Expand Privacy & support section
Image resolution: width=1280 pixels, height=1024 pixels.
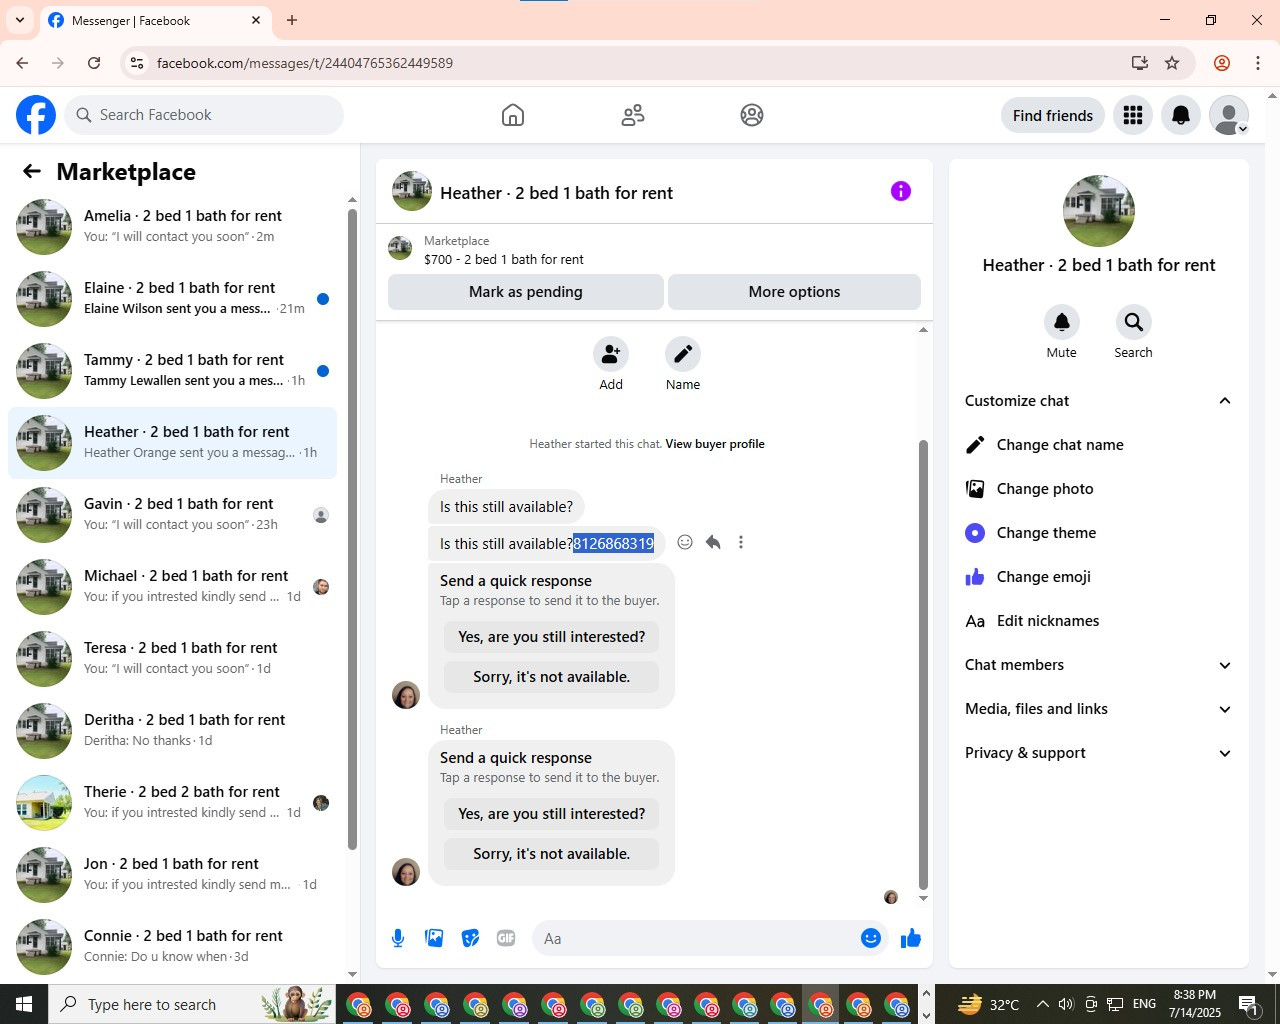[1099, 753]
